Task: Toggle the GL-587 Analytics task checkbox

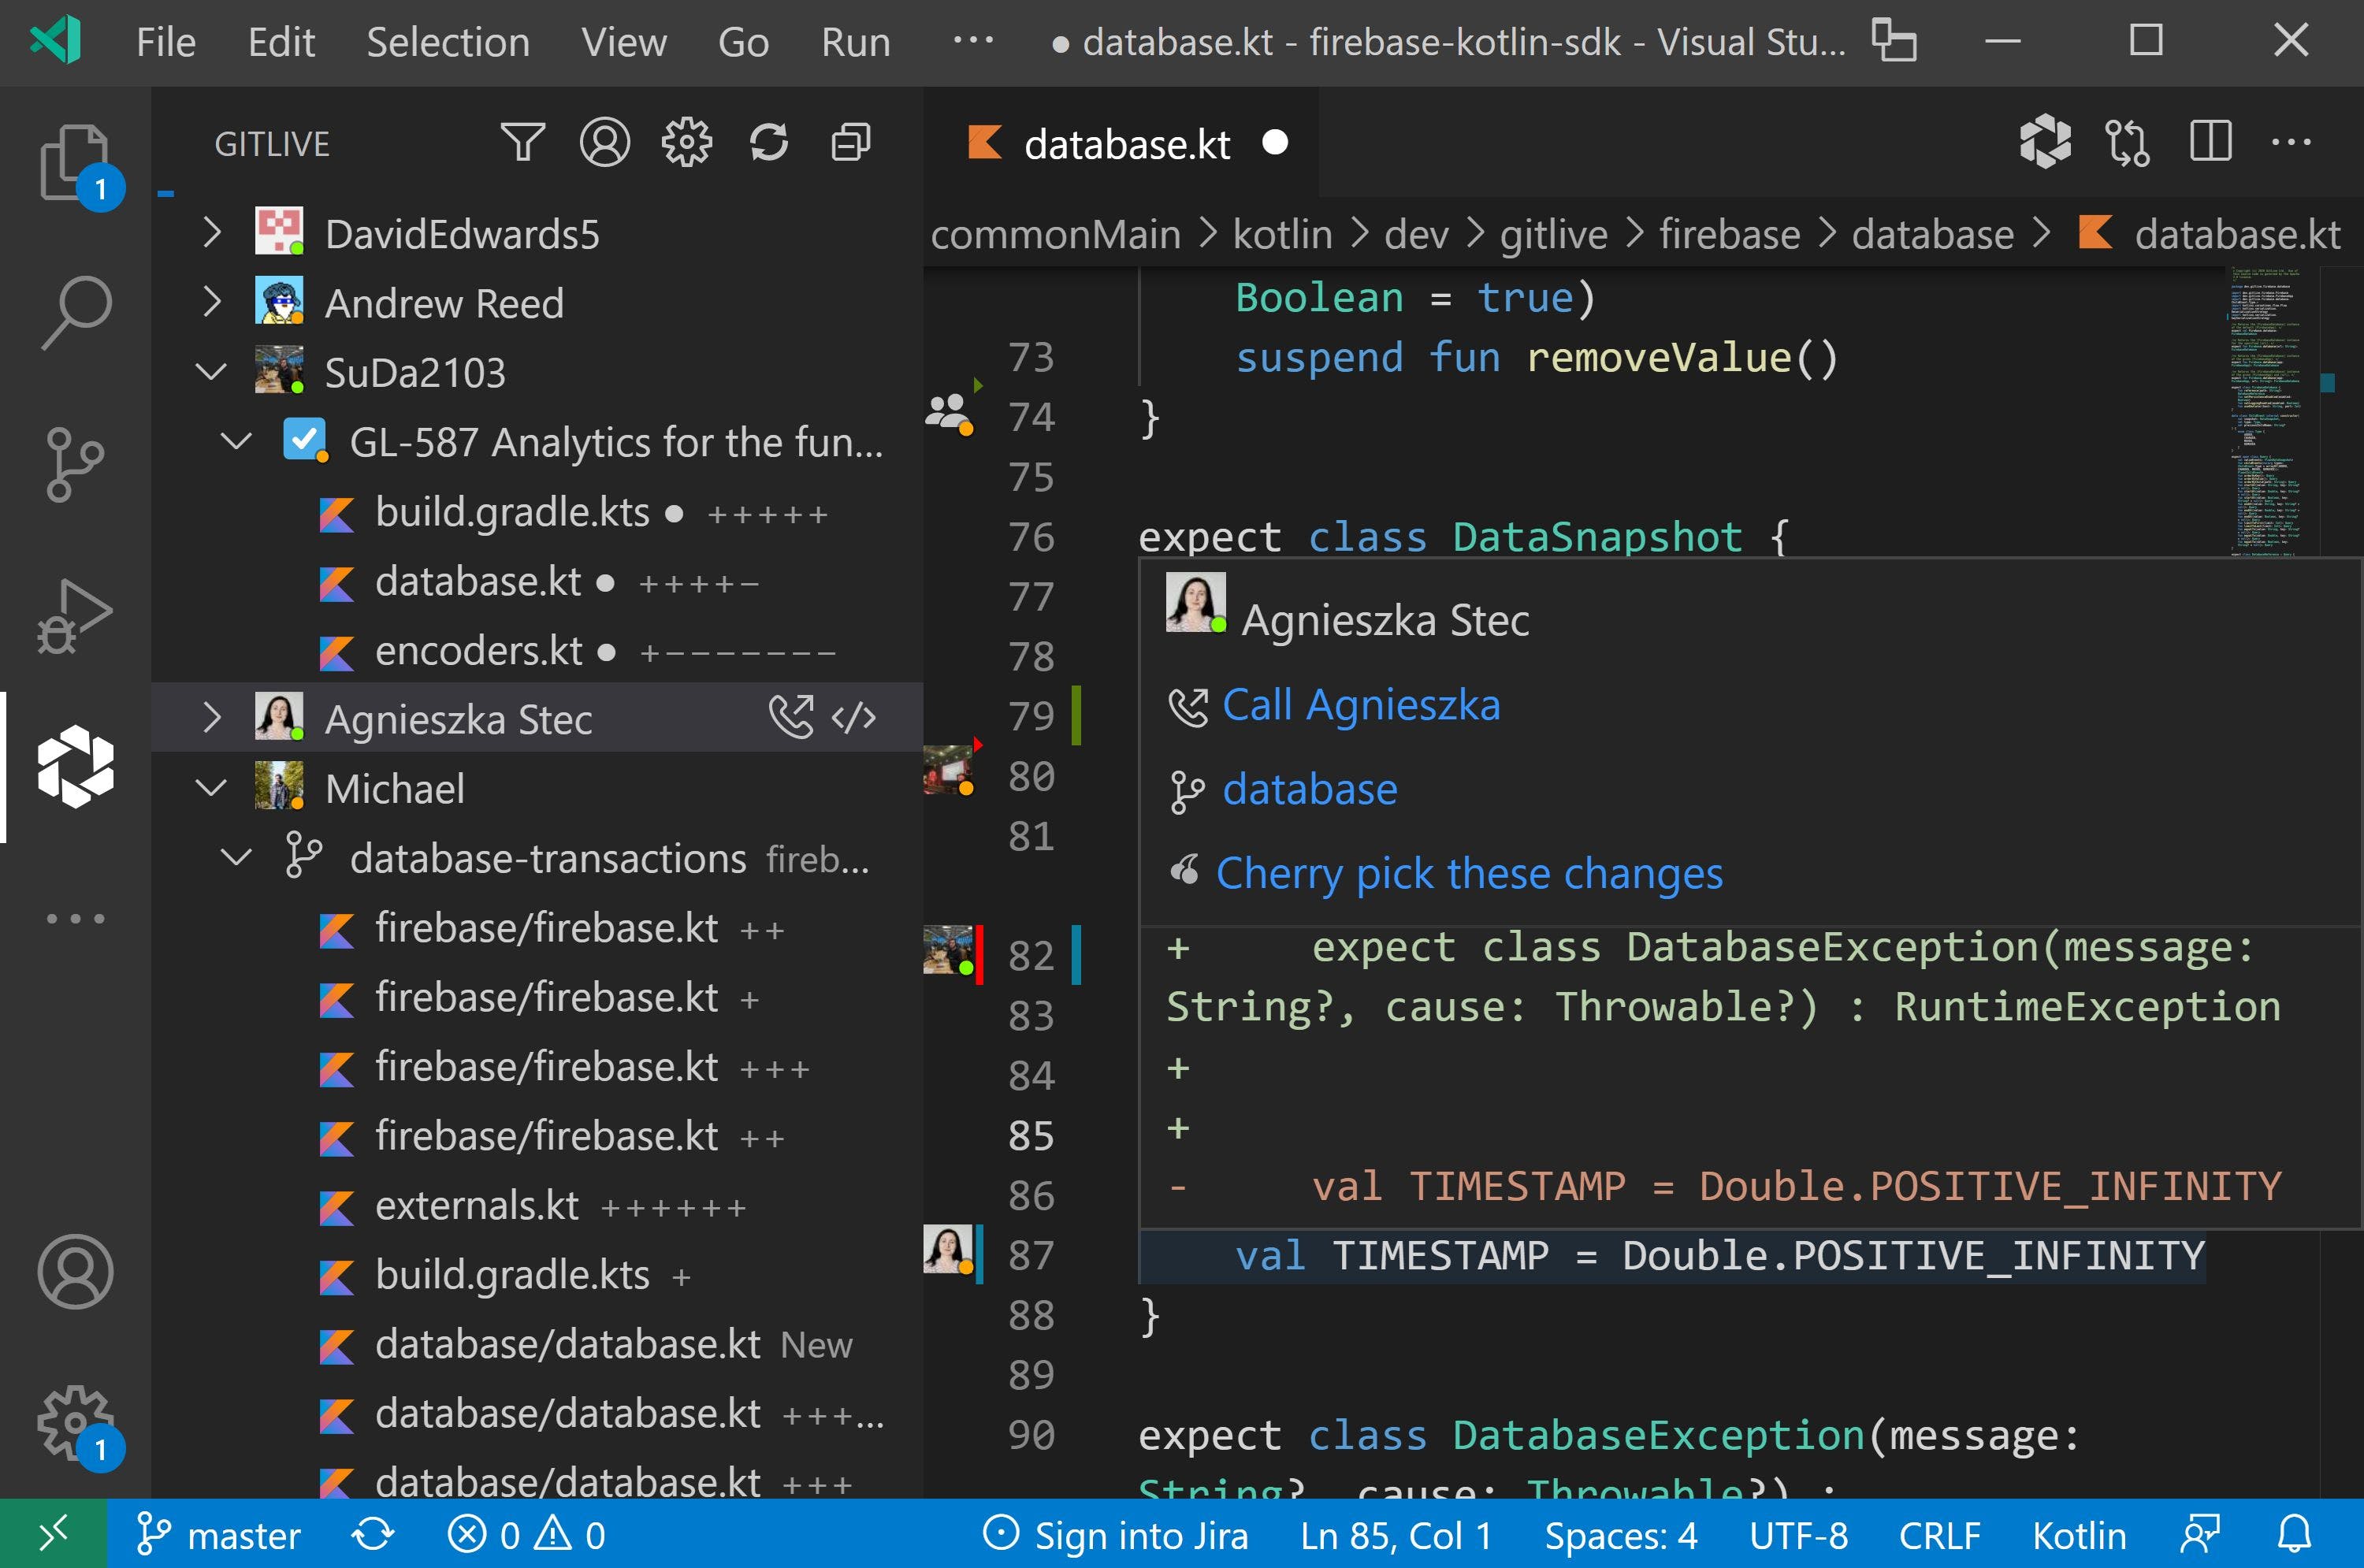Action: [x=305, y=440]
